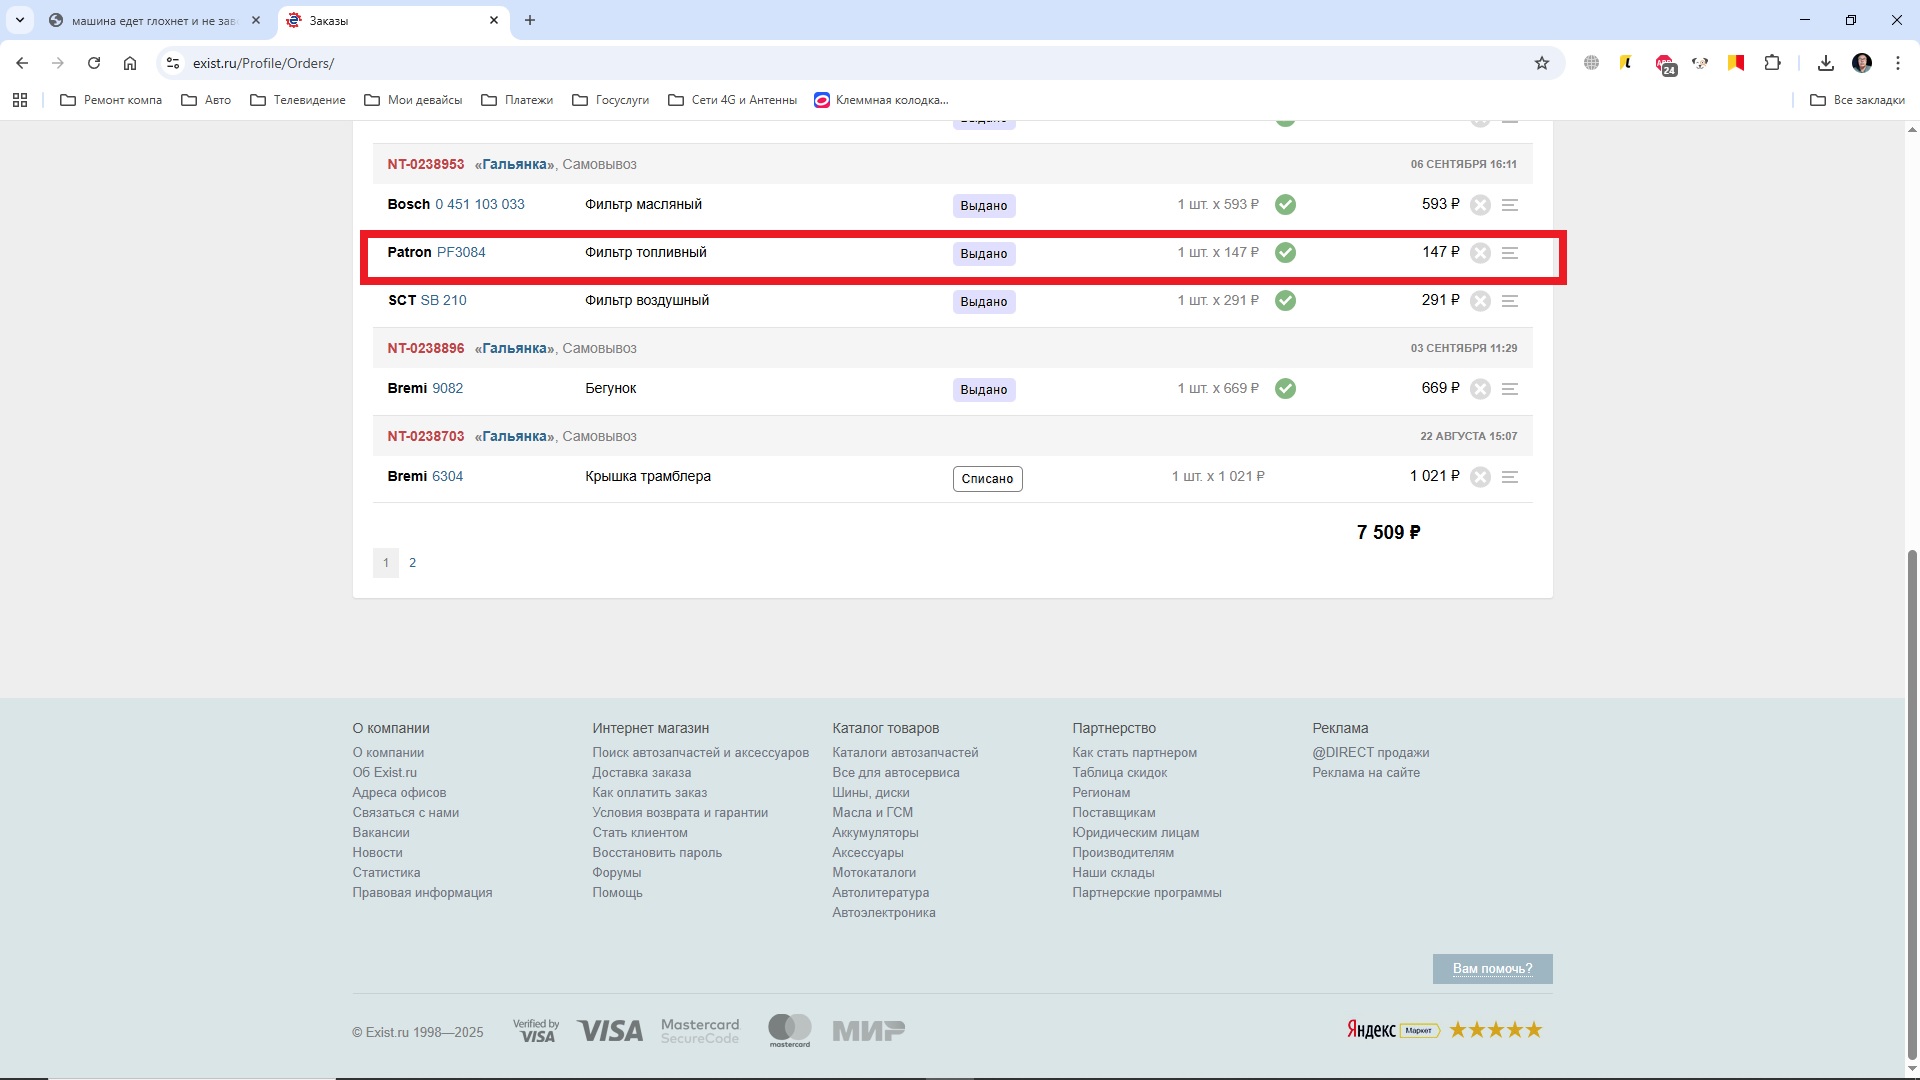
Task: Click green checkmark in Bremi 9082 row
Action: 1286,389
